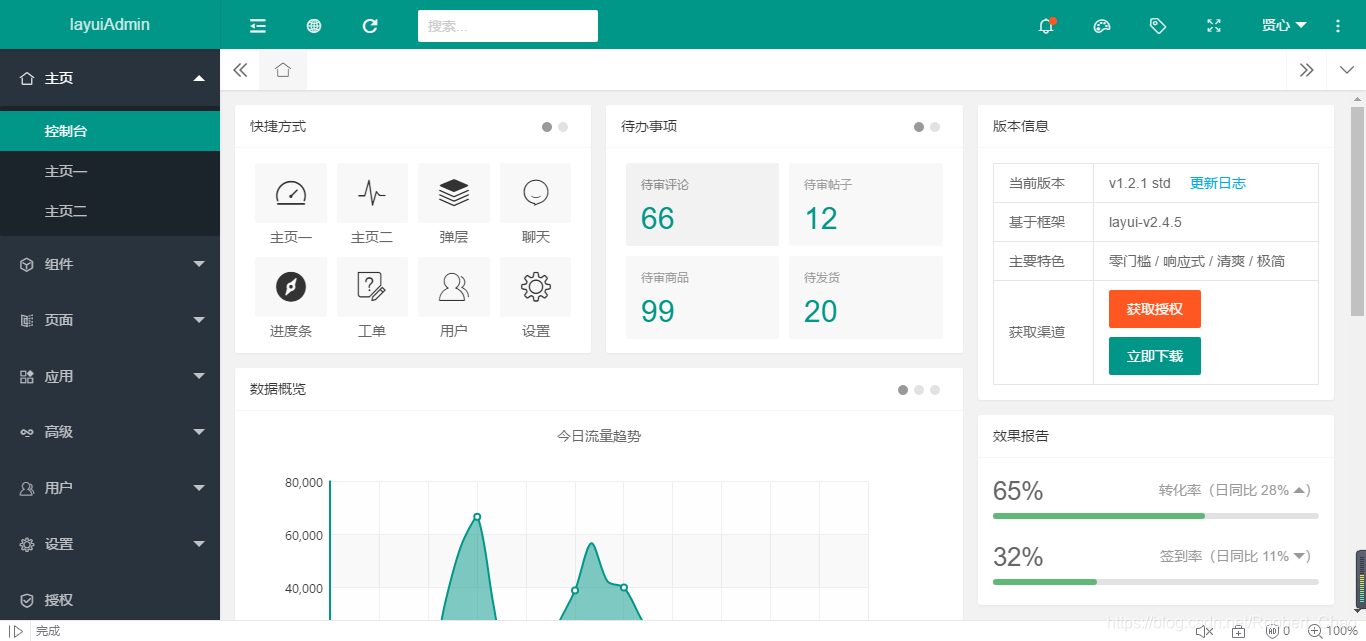Open the 更新日志 link
1366x641 pixels.
(x=1218, y=183)
